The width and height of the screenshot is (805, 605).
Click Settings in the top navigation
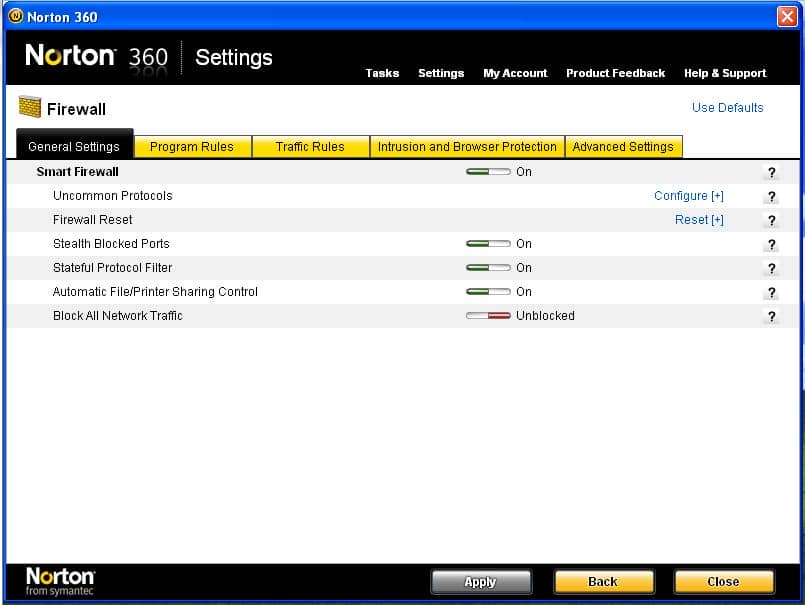(441, 73)
